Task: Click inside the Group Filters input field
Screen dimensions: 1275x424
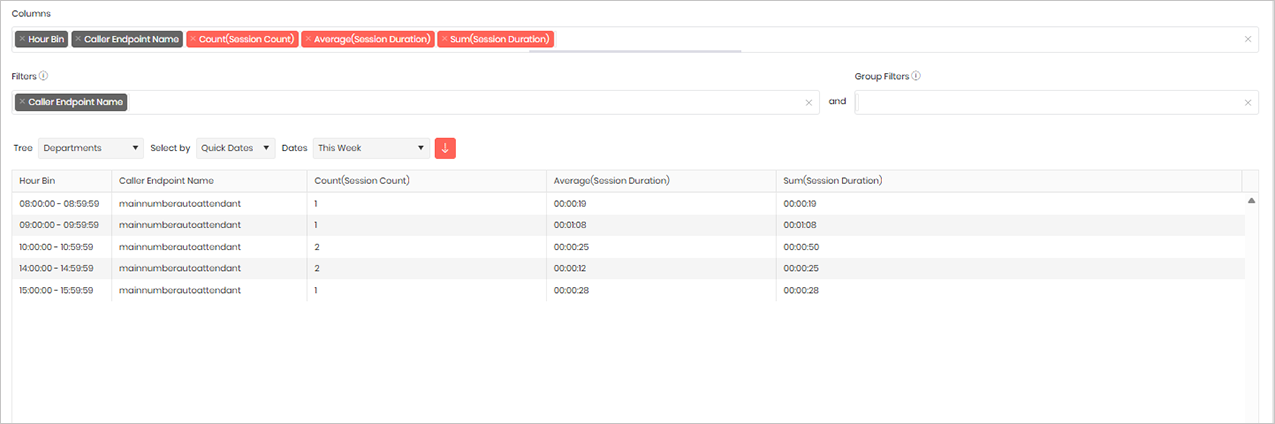Action: (1057, 102)
